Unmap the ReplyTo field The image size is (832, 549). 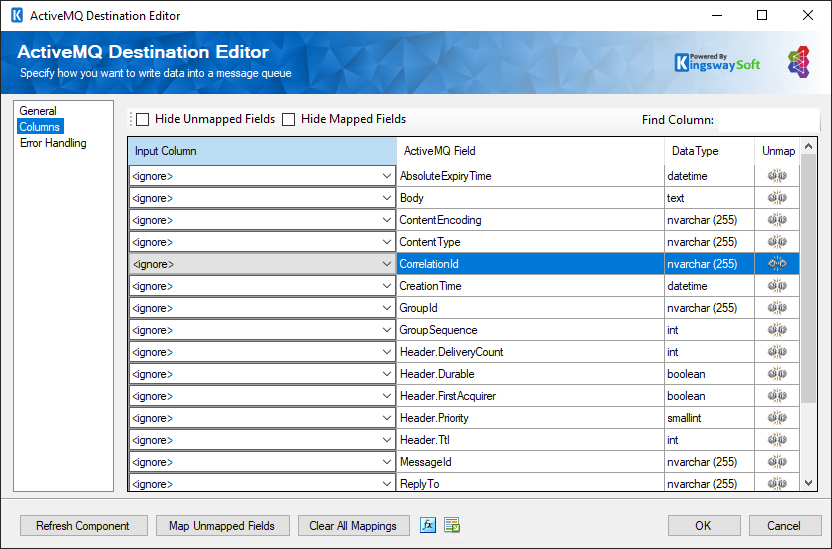click(777, 483)
